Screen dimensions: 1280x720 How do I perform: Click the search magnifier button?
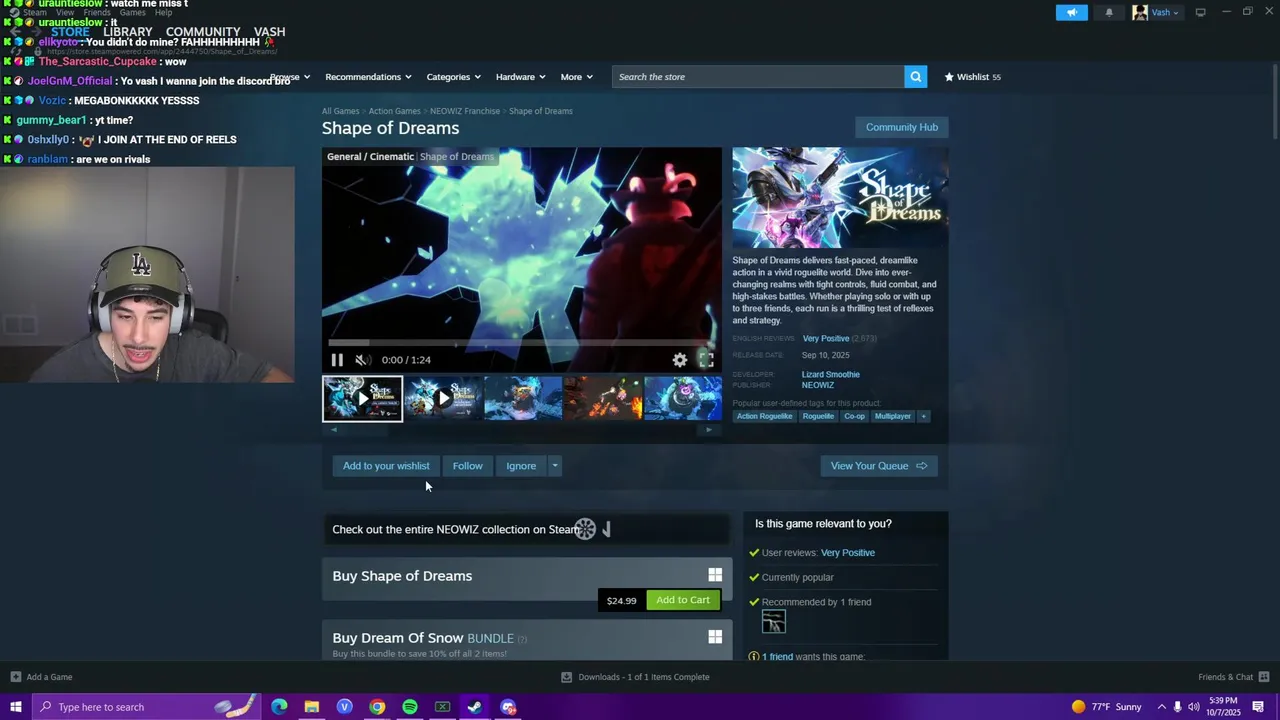pos(915,77)
